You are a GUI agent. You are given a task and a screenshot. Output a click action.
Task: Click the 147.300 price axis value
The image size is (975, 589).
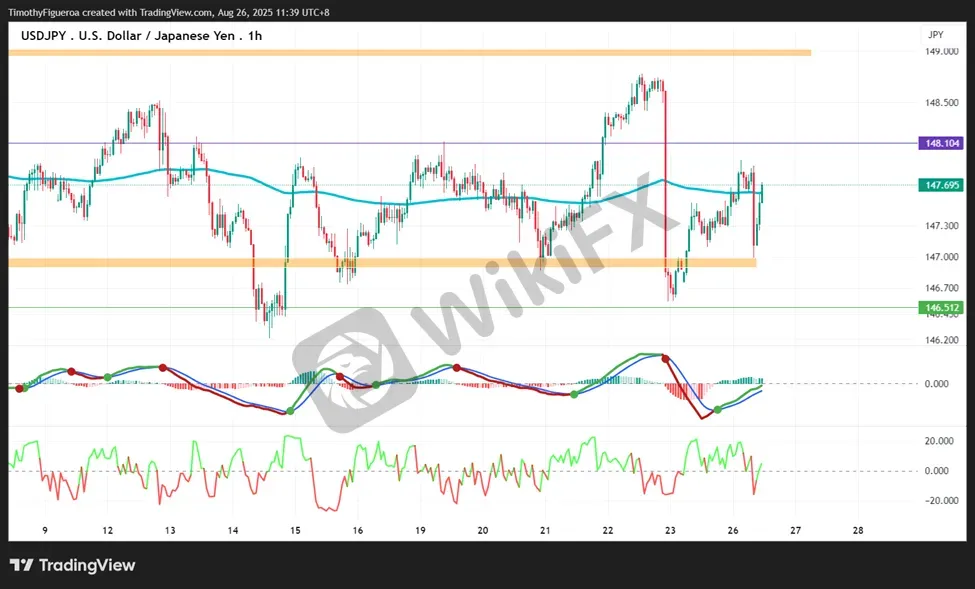[x=941, y=226]
